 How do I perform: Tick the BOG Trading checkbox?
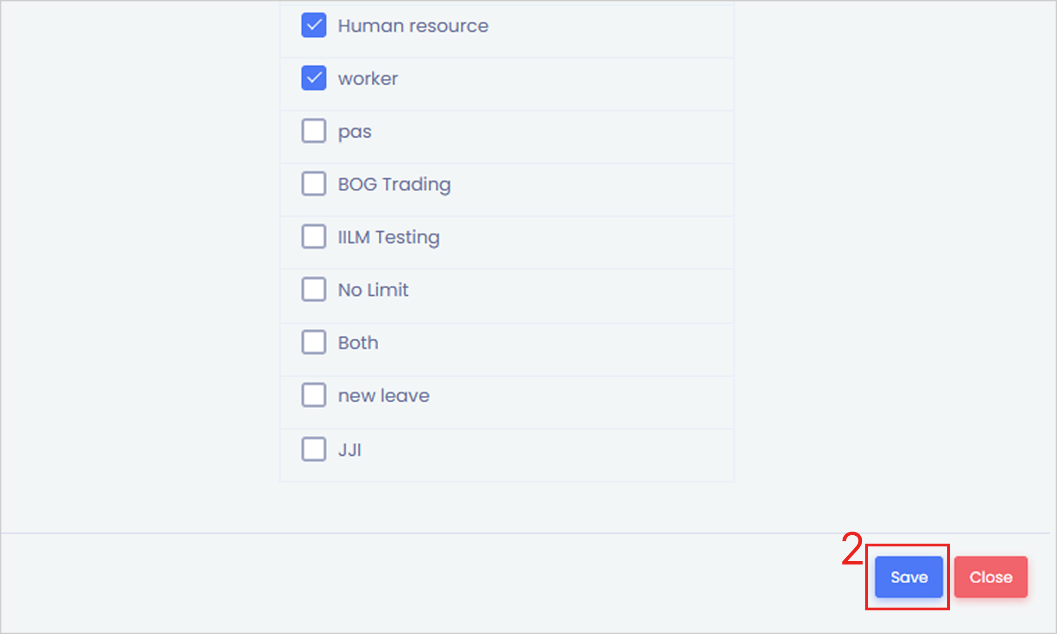314,184
